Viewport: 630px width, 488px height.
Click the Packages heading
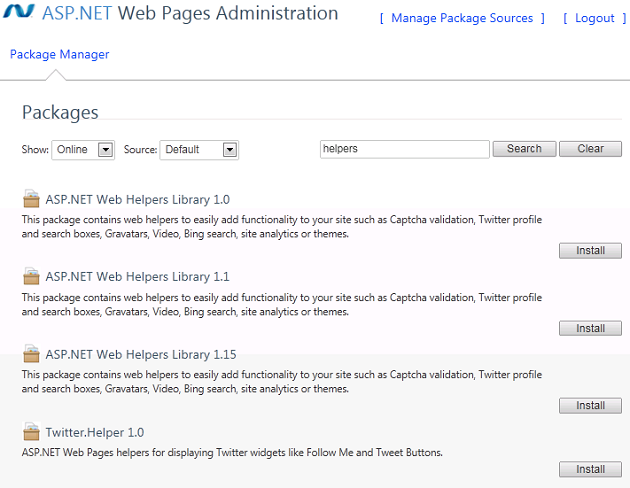(x=60, y=112)
